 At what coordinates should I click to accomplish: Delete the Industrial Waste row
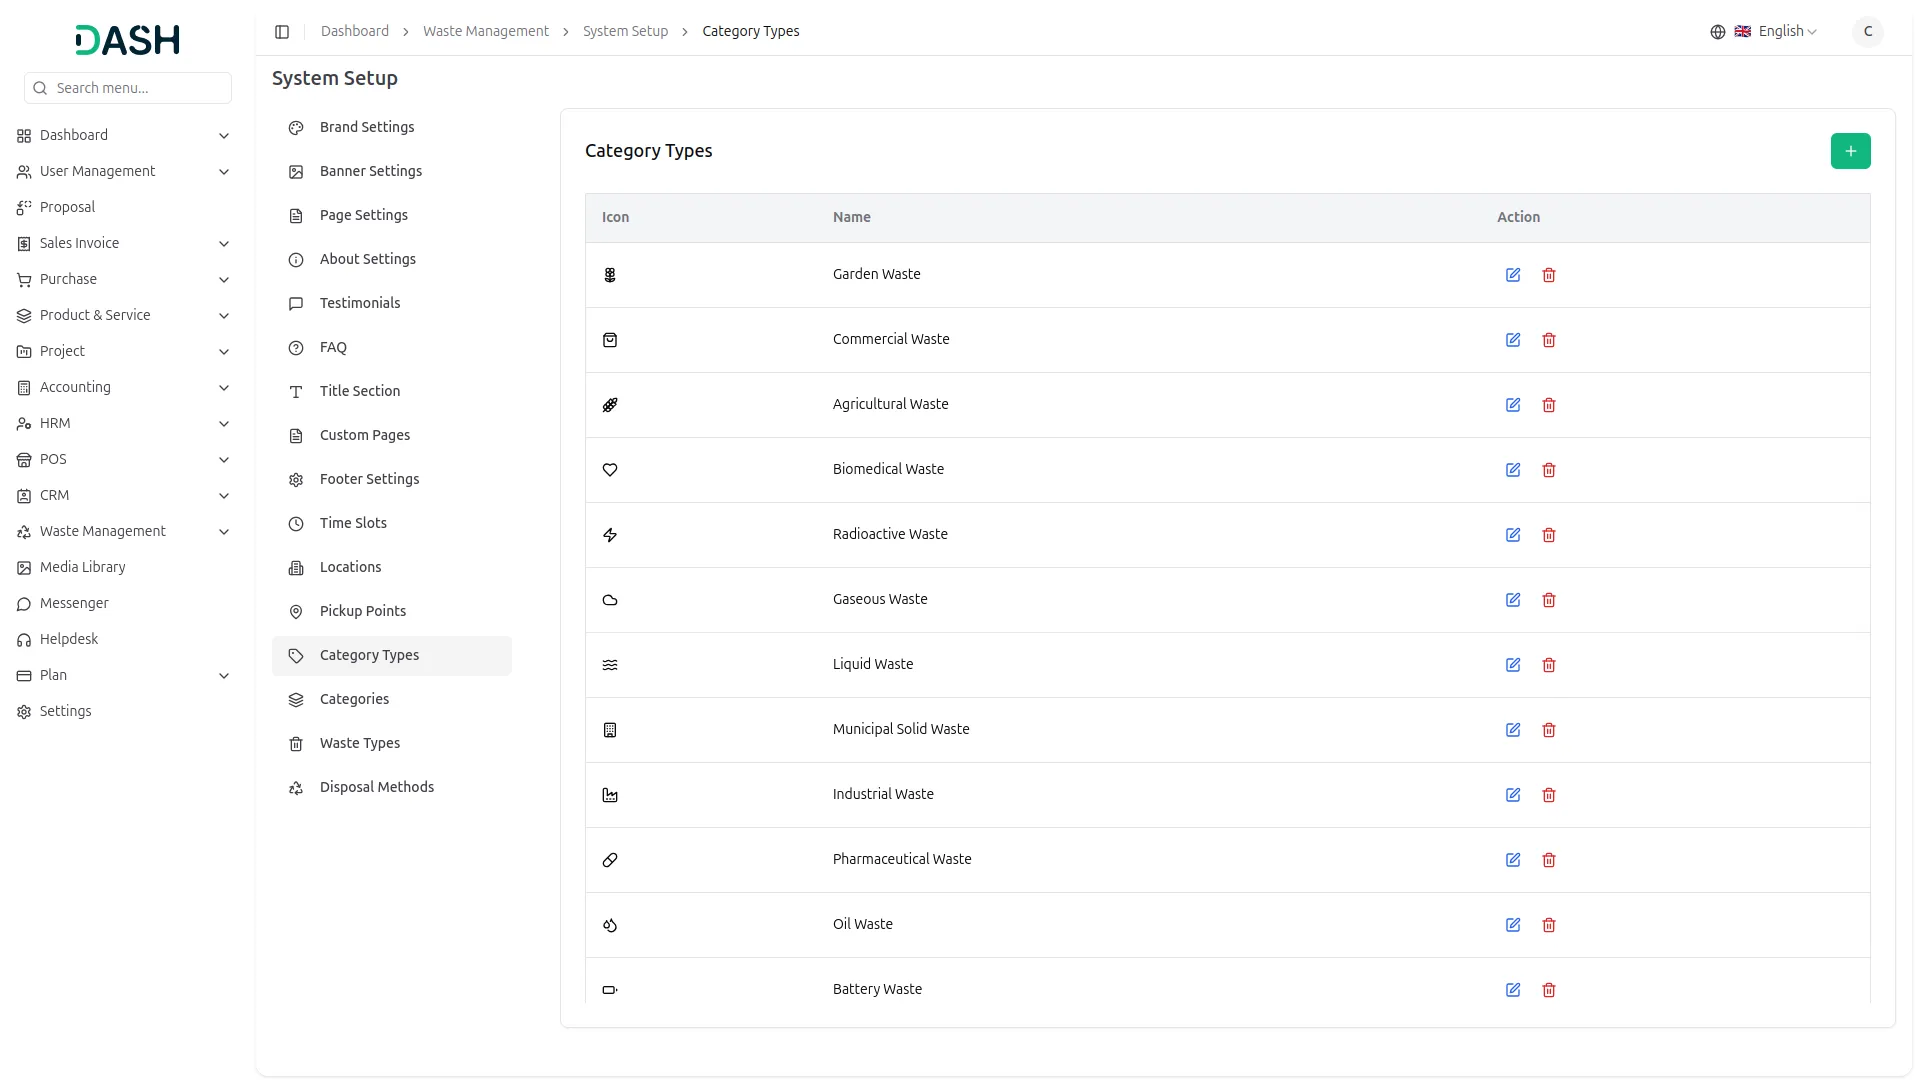(1549, 795)
